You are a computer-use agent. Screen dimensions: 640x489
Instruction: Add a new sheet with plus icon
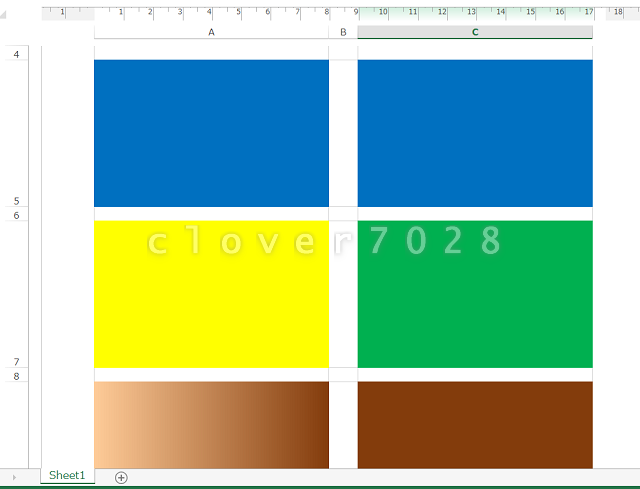click(x=121, y=477)
